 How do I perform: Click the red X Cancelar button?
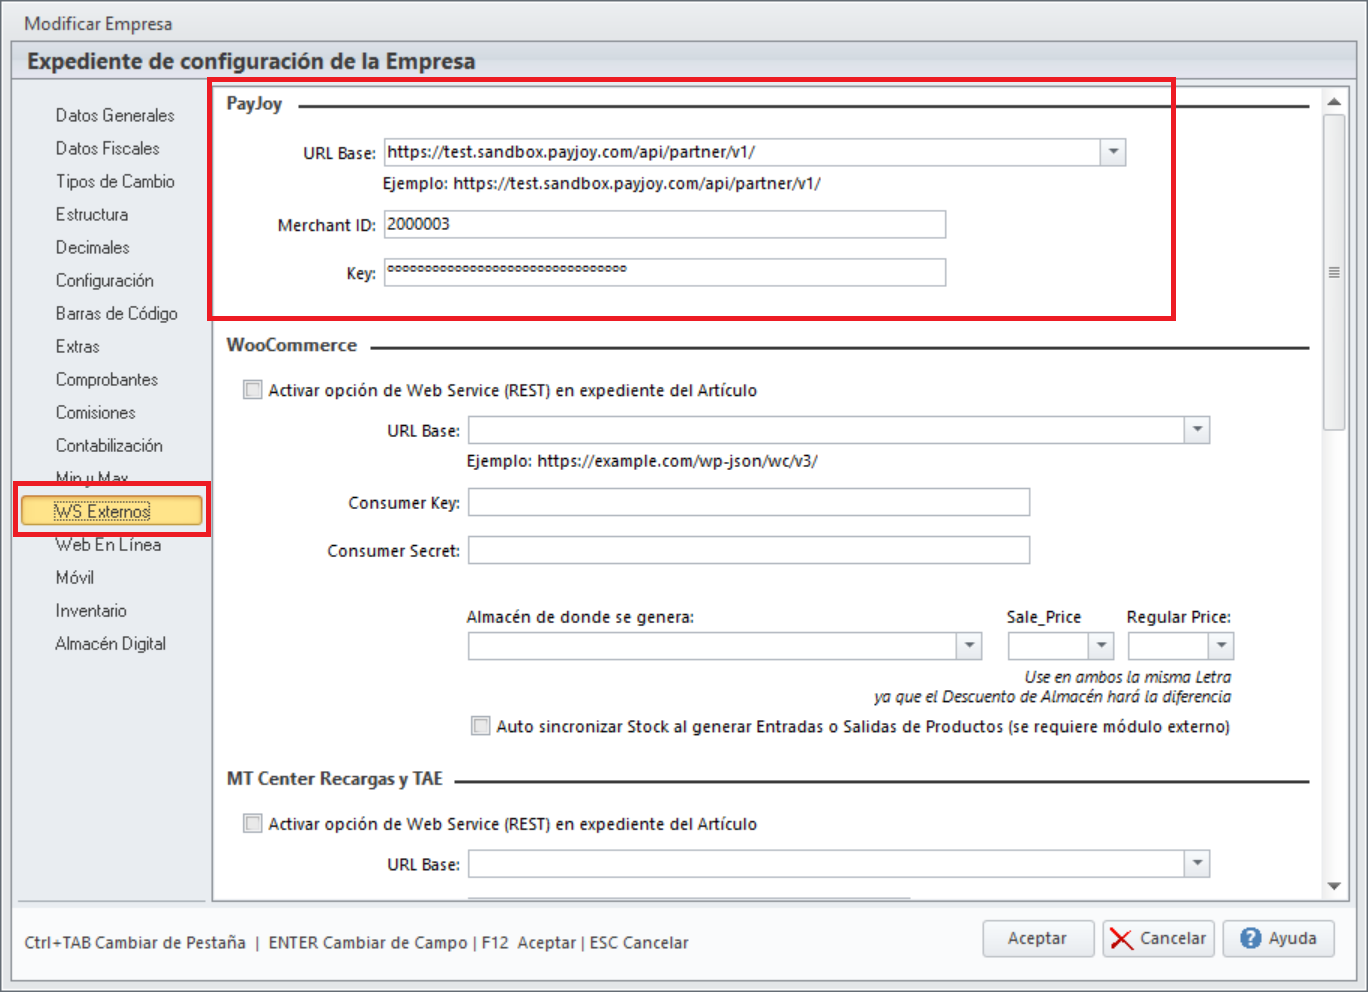(1158, 939)
